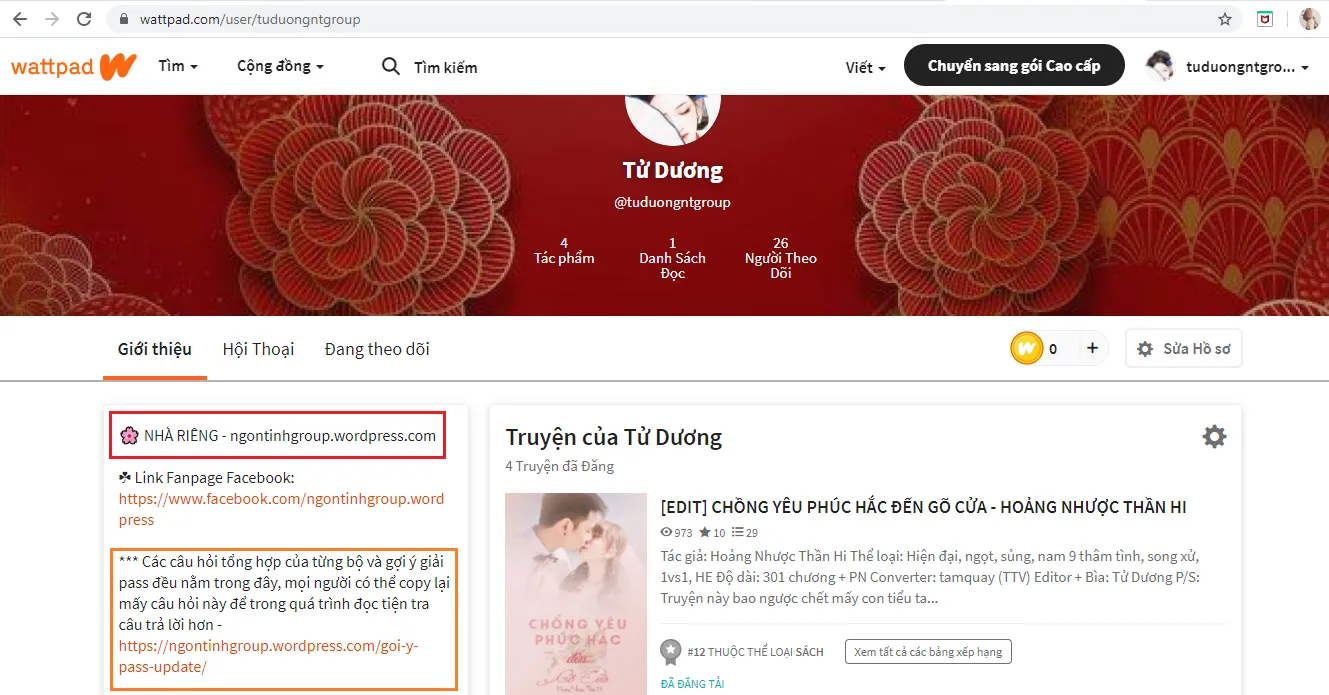Viewport: 1329px width, 695px height.
Task: Click Xem tất cả các bảng xếp hạng
Action: pyautogui.click(x=927, y=652)
